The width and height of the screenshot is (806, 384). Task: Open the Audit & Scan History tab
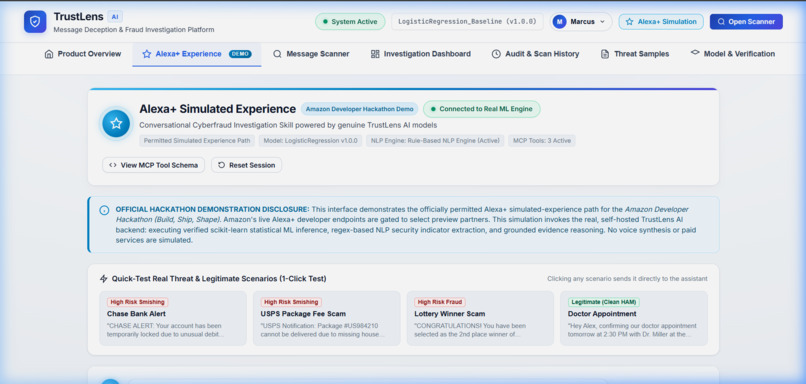[x=535, y=54]
